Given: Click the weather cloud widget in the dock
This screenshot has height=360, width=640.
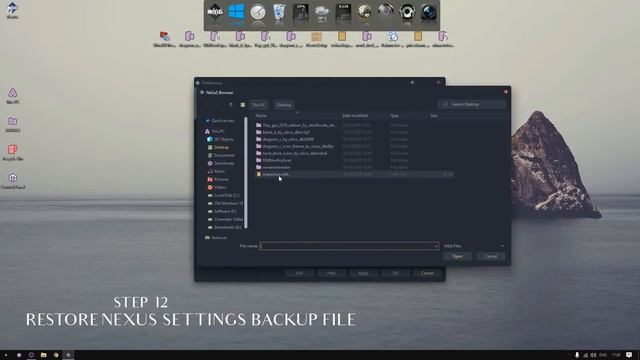Looking at the screenshot, I should [x=322, y=12].
